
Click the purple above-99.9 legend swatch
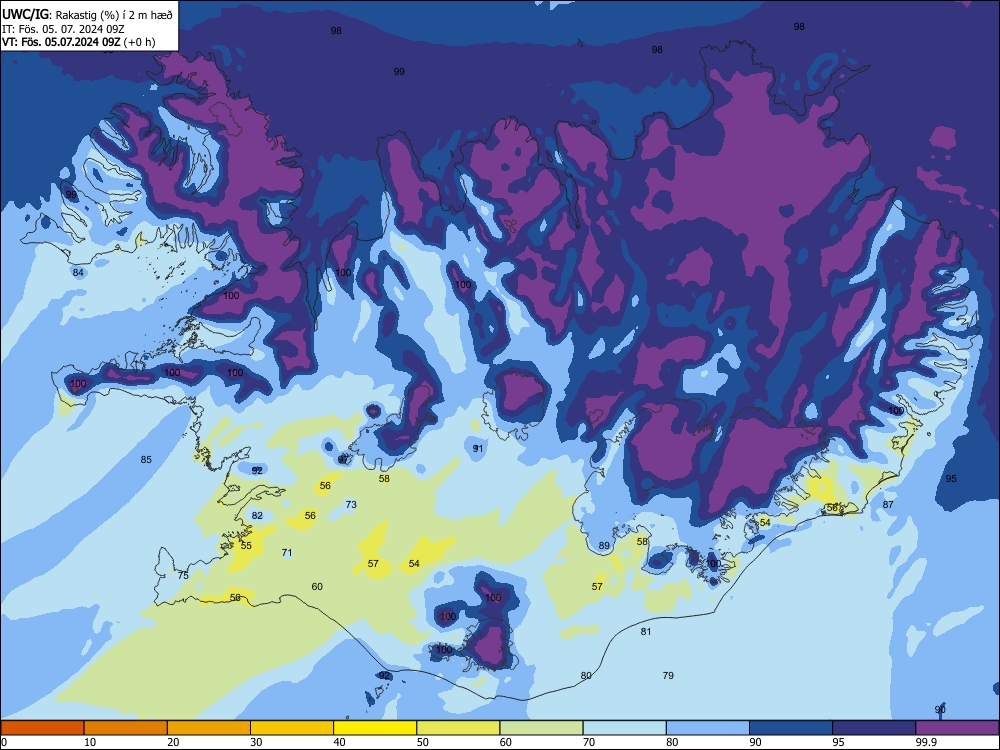coord(958,728)
